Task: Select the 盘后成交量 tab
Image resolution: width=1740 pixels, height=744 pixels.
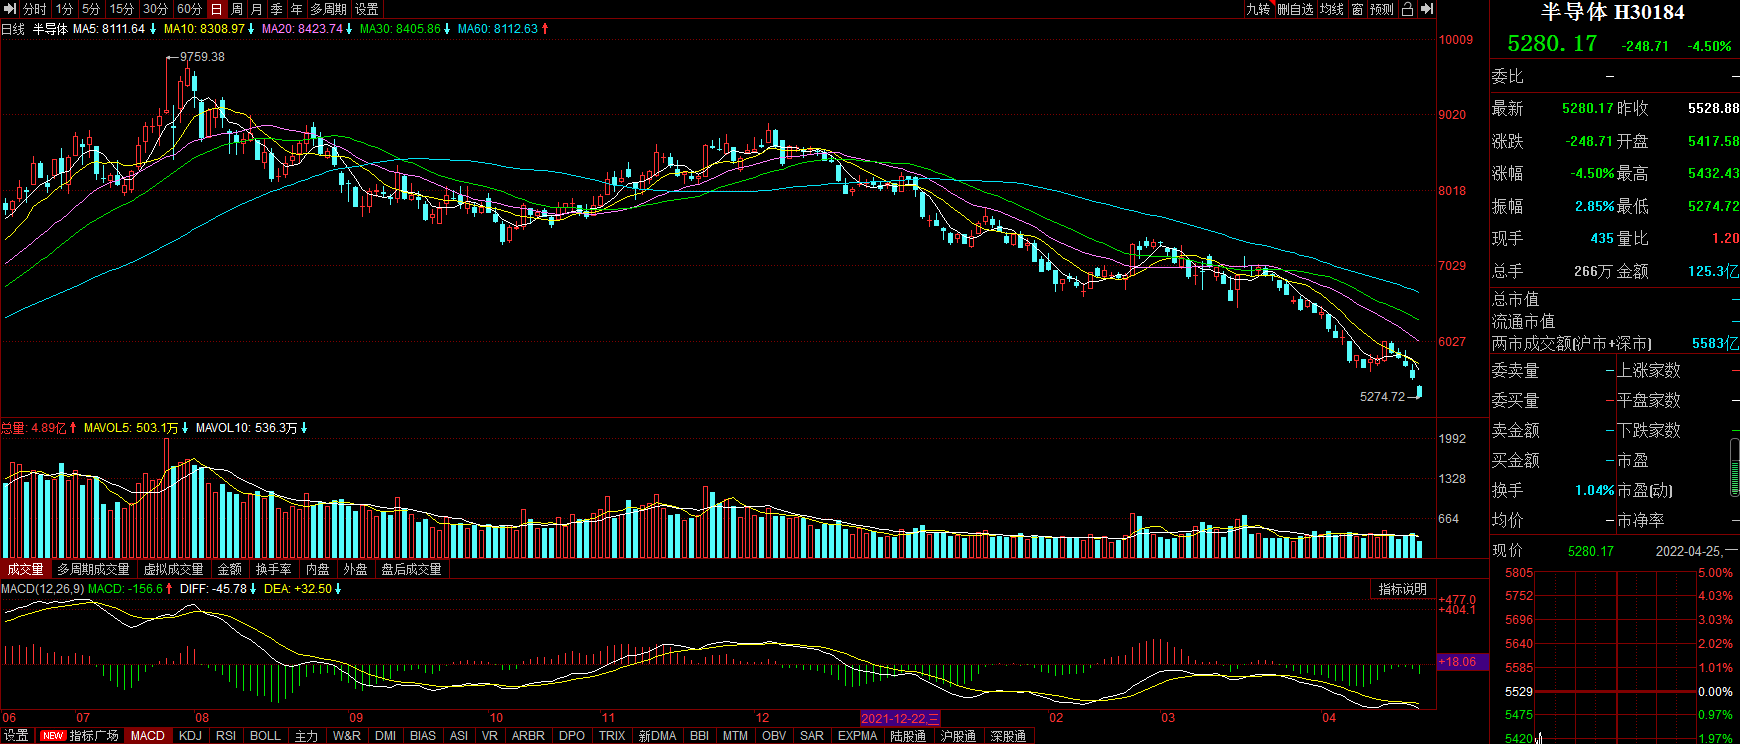Action: [411, 569]
